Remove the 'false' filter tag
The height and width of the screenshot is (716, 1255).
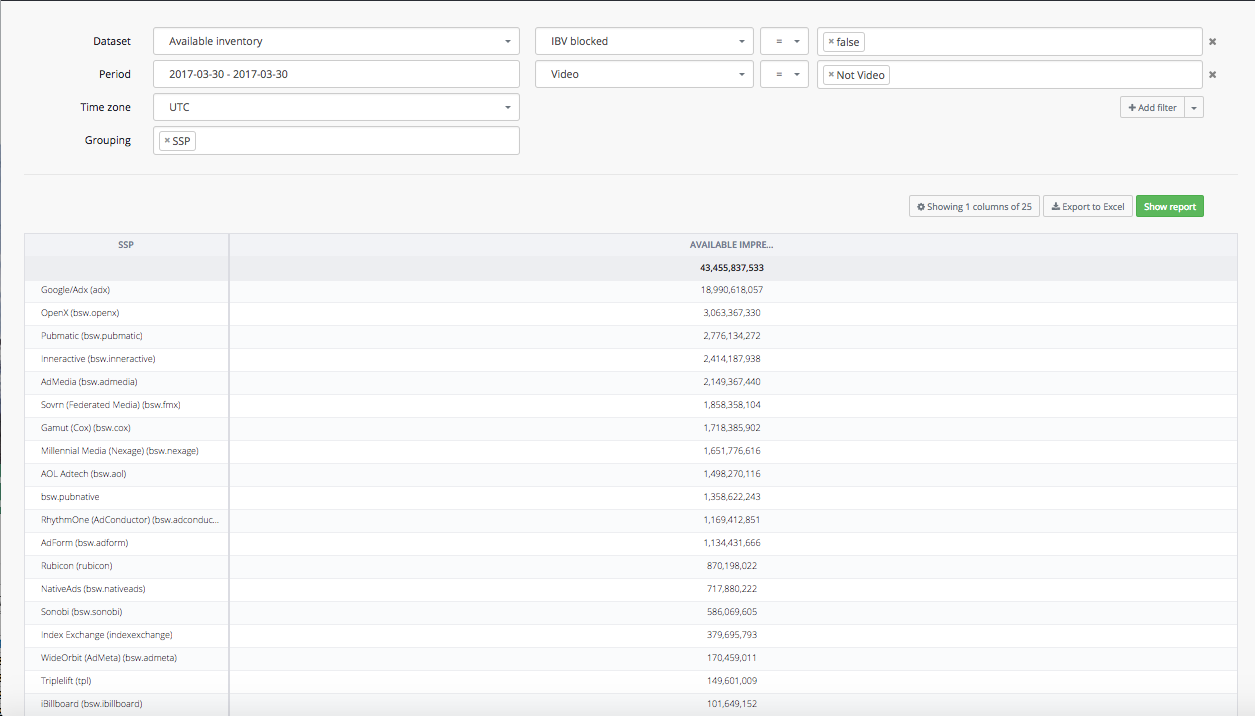point(831,42)
